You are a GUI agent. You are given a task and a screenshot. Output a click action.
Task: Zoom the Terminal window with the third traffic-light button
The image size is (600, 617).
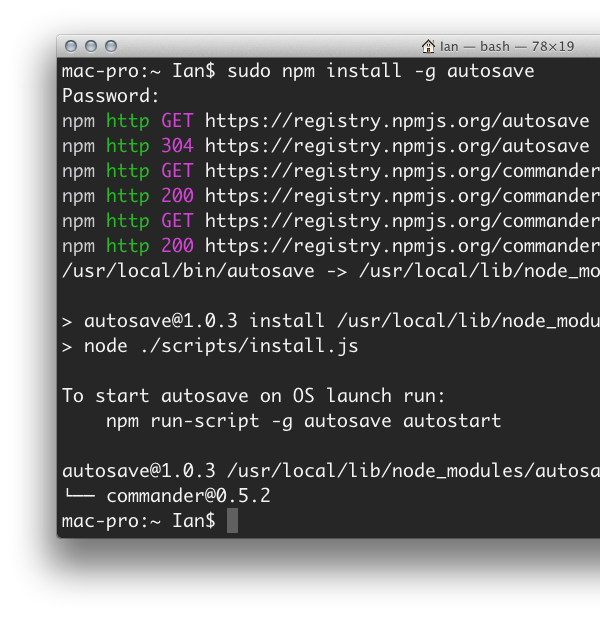(111, 46)
